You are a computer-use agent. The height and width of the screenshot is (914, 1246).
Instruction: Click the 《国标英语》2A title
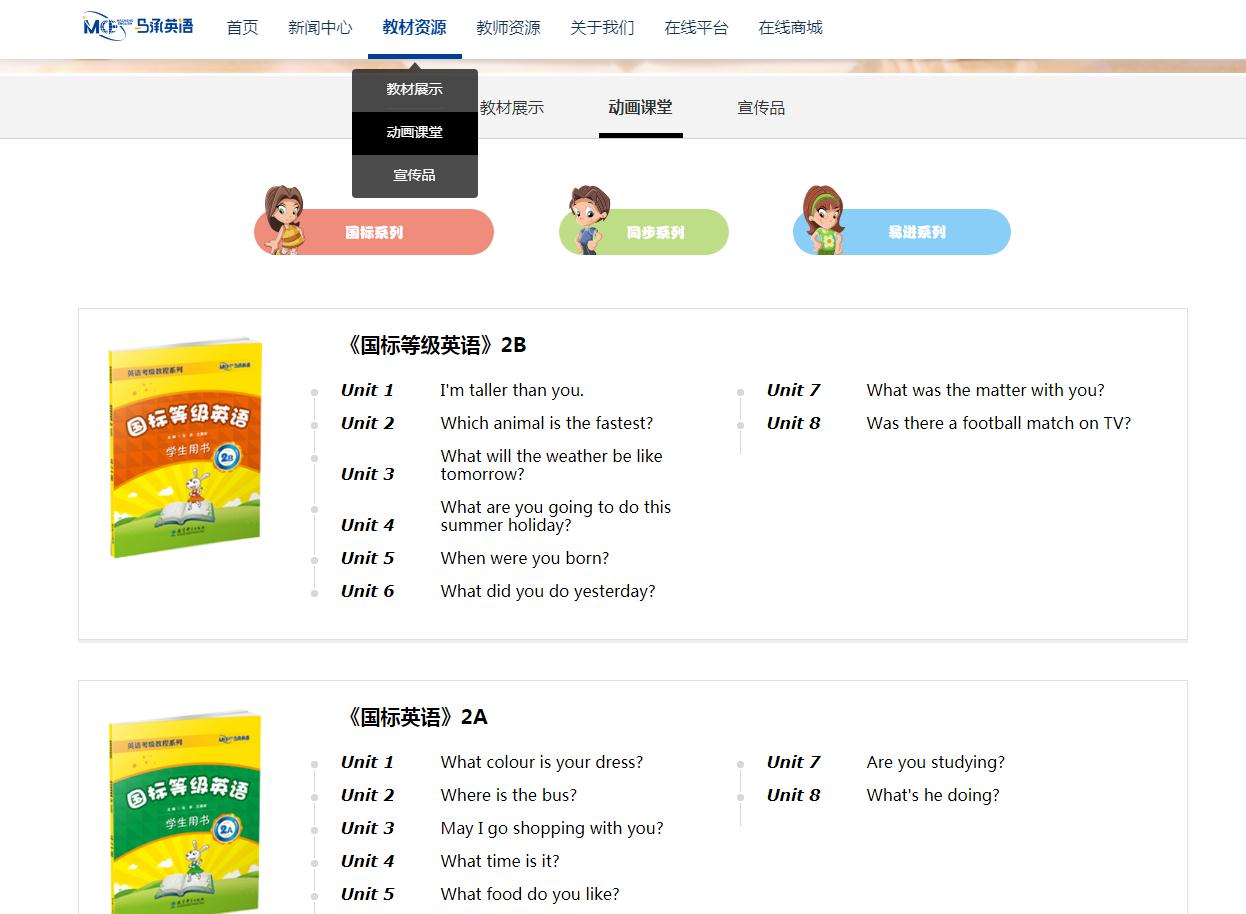(414, 718)
